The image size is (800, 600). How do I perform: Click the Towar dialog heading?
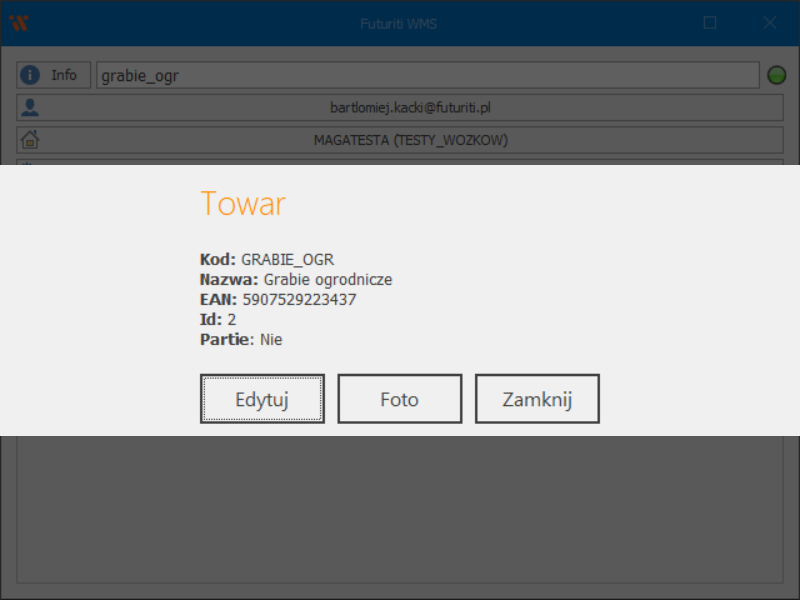[x=243, y=204]
